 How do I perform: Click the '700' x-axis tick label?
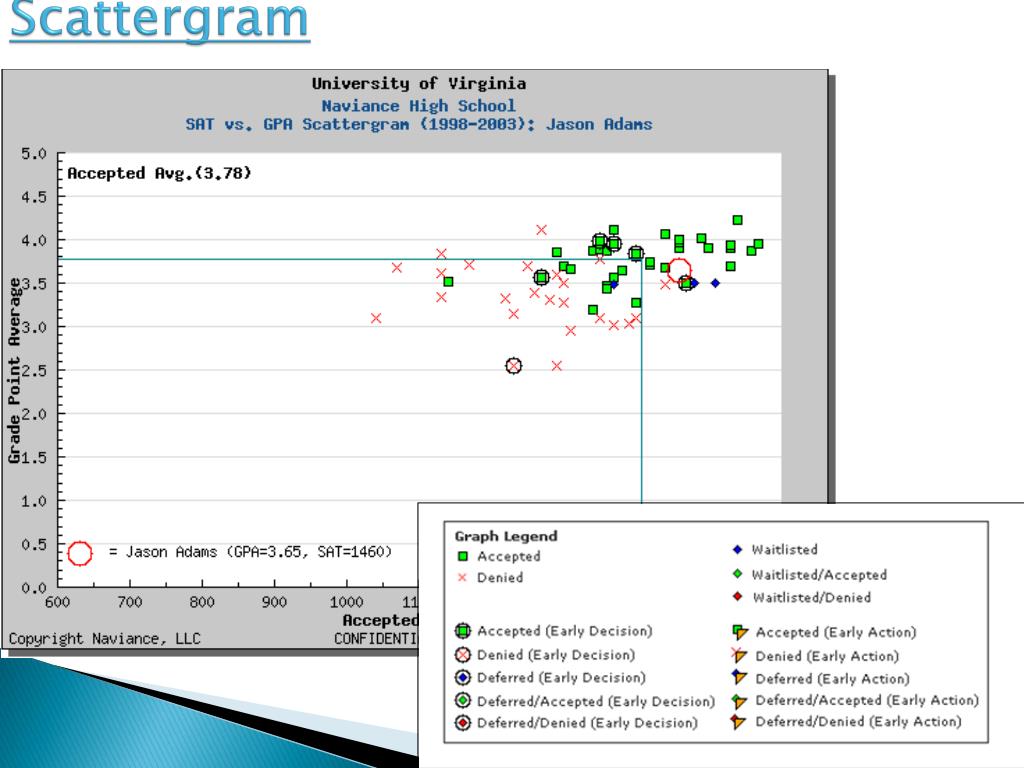tap(129, 602)
